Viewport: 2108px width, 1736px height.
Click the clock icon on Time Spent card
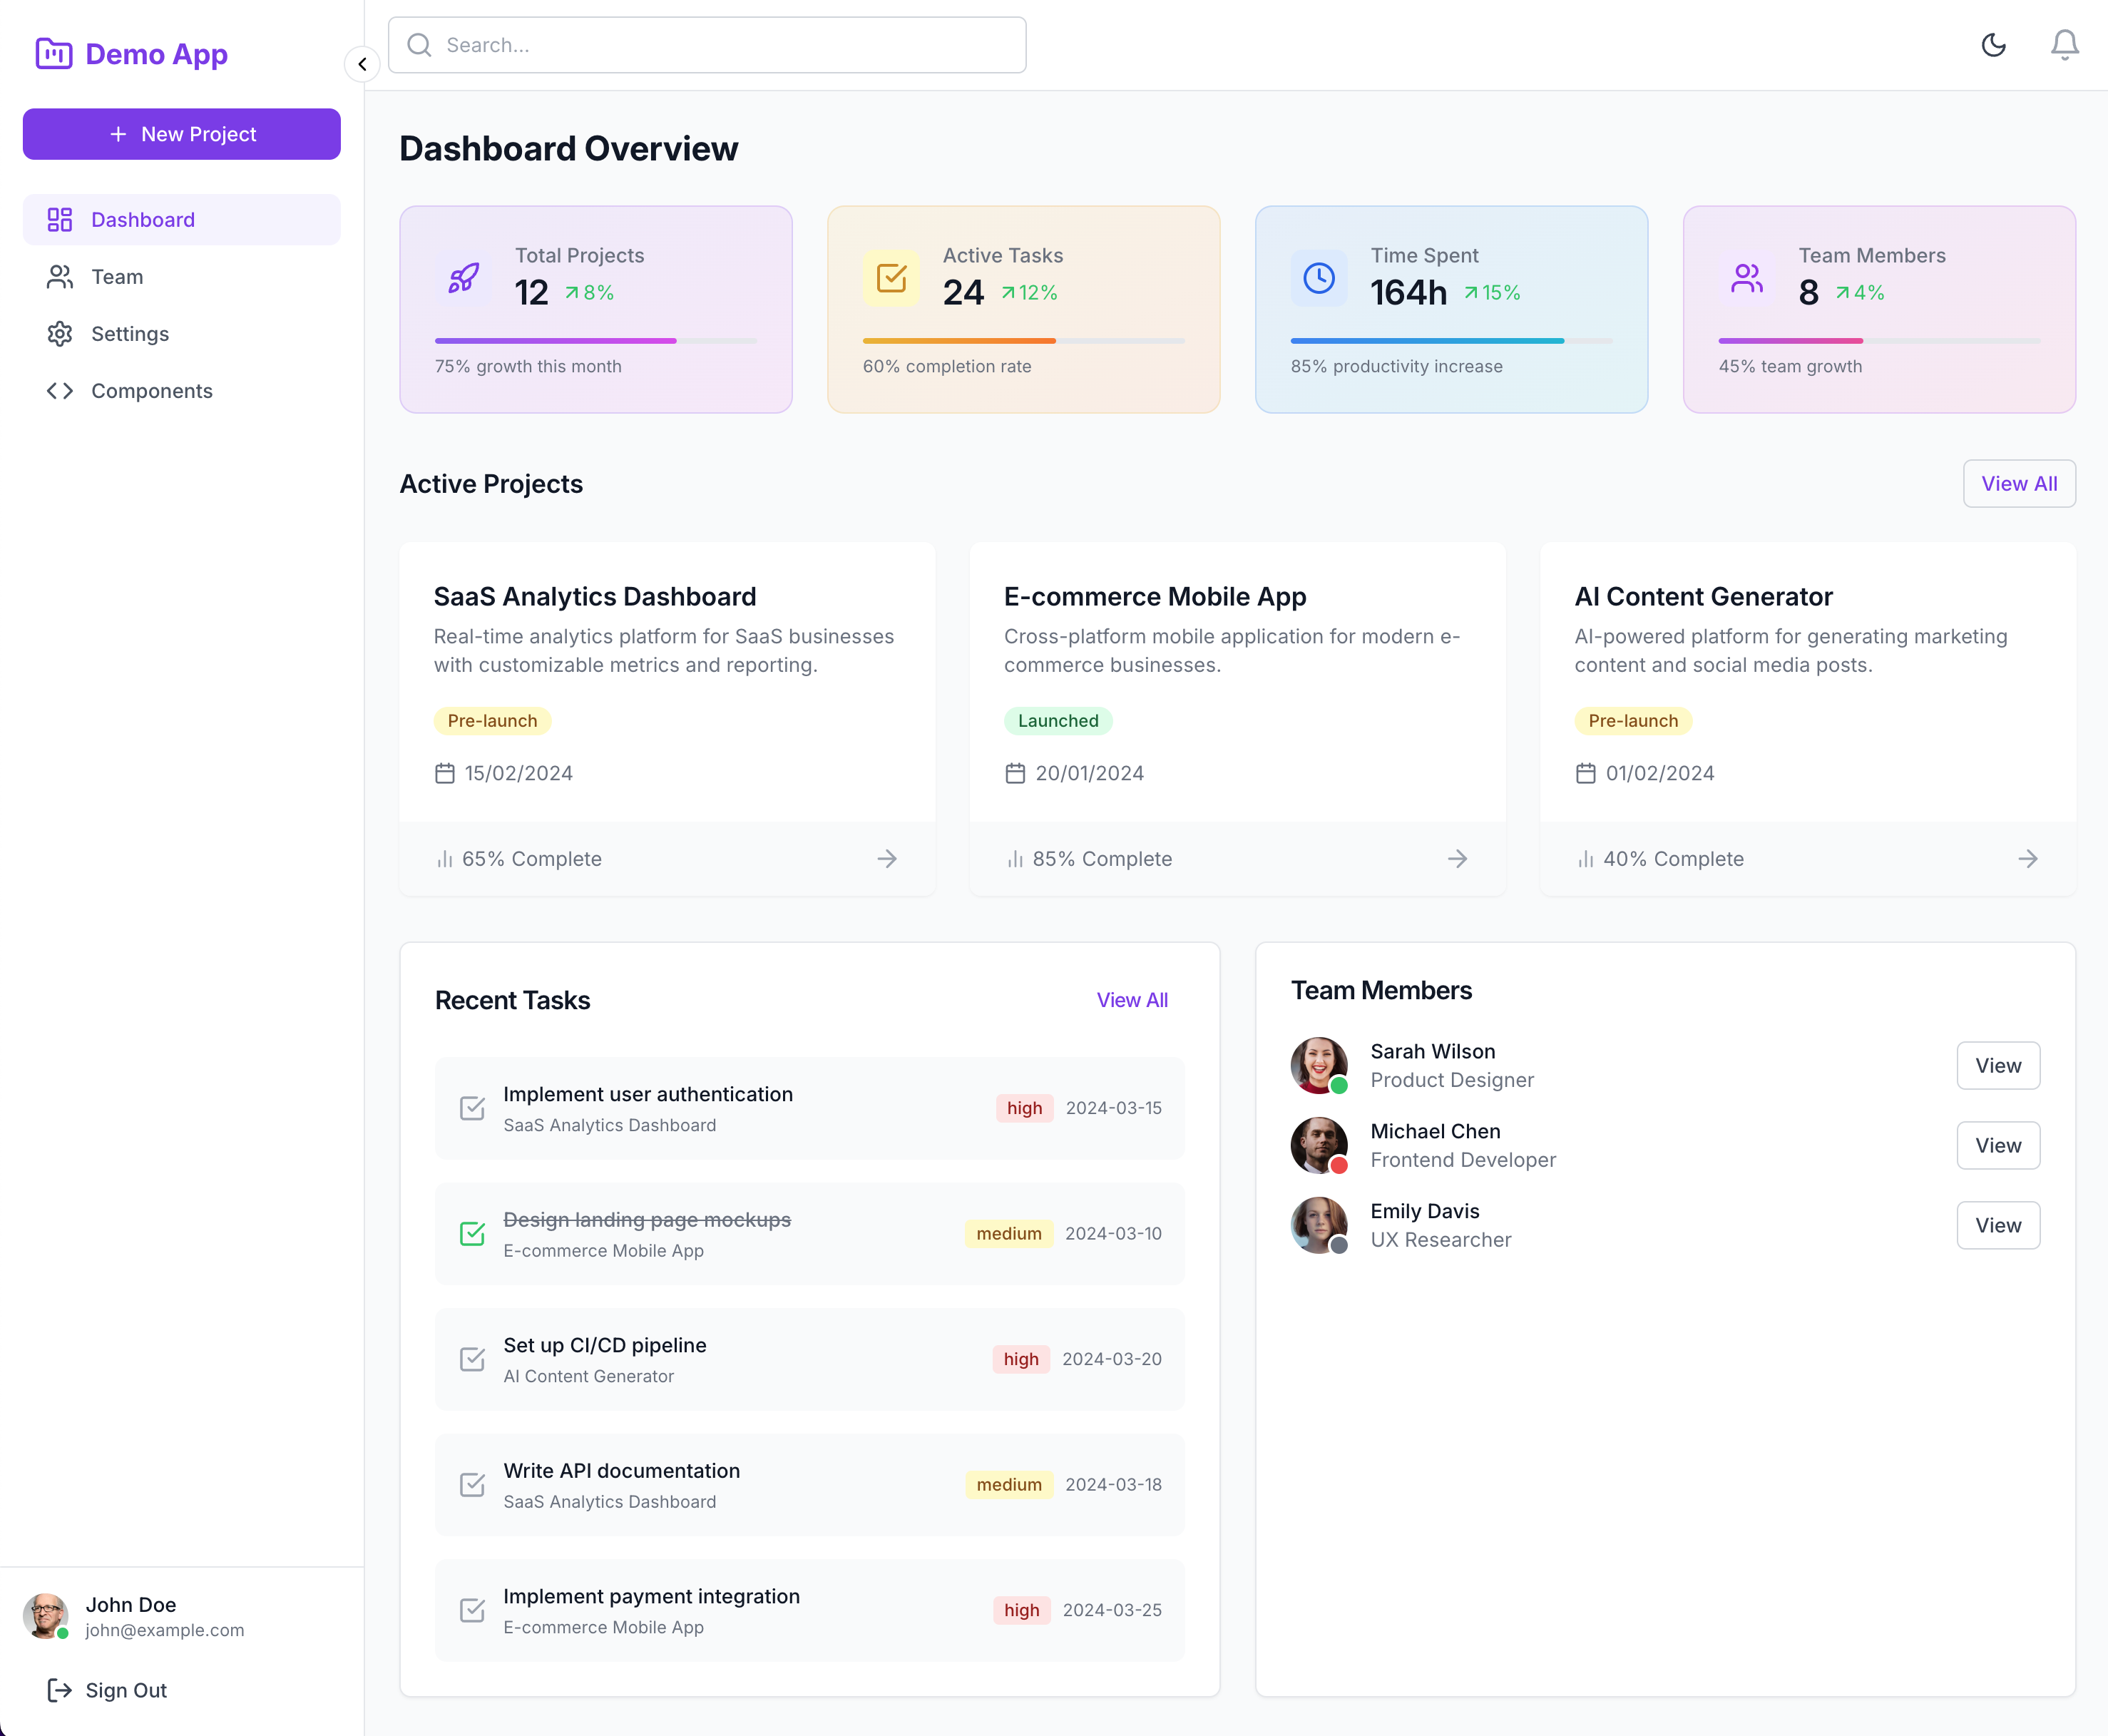pos(1318,279)
